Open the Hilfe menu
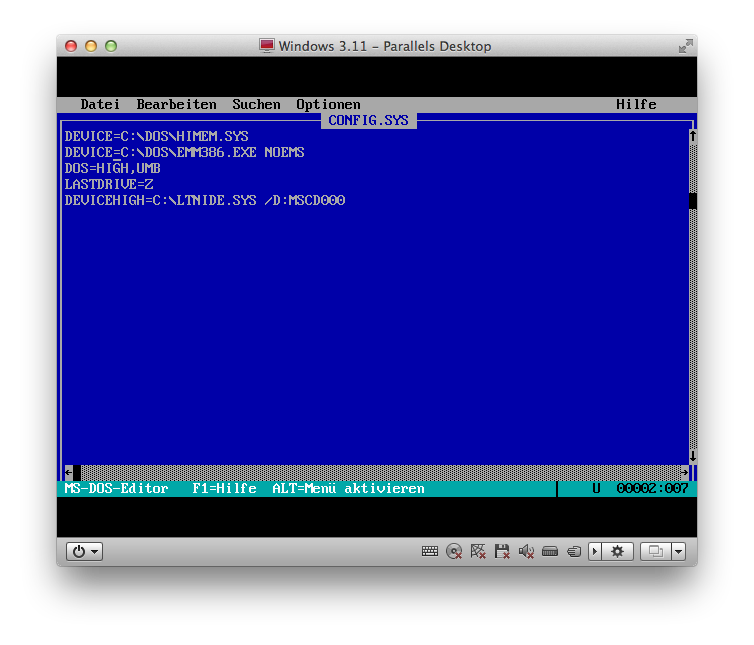Image resolution: width=754 pixels, height=645 pixels. [636, 104]
